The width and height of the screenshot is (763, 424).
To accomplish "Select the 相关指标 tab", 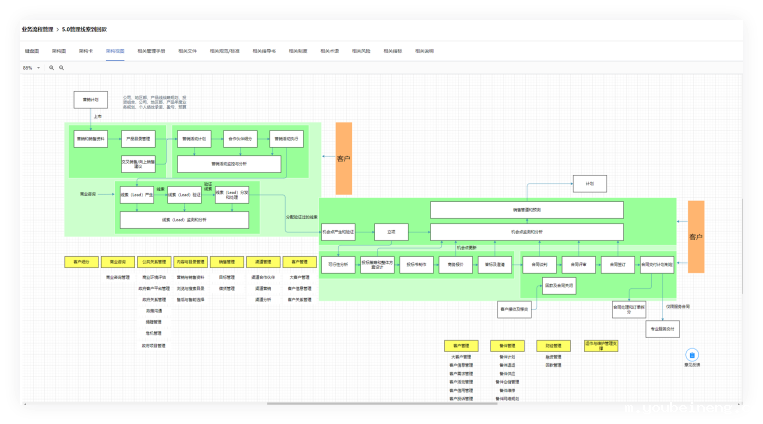I will tap(391, 49).
